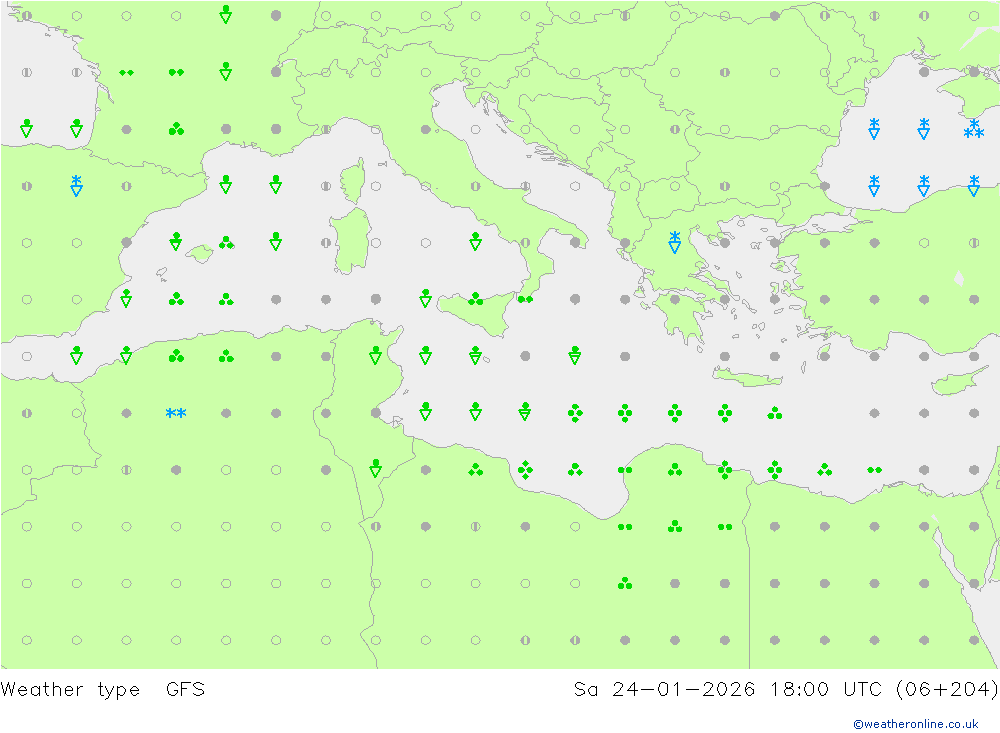The height and width of the screenshot is (733, 1000).
Task: Click the blue double-snowflake symbol over Algeria
Action: tap(176, 413)
